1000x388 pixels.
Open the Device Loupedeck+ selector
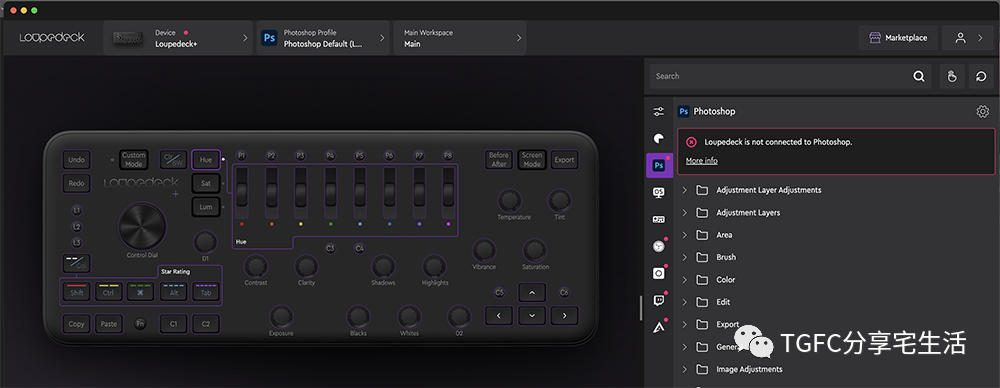point(179,38)
